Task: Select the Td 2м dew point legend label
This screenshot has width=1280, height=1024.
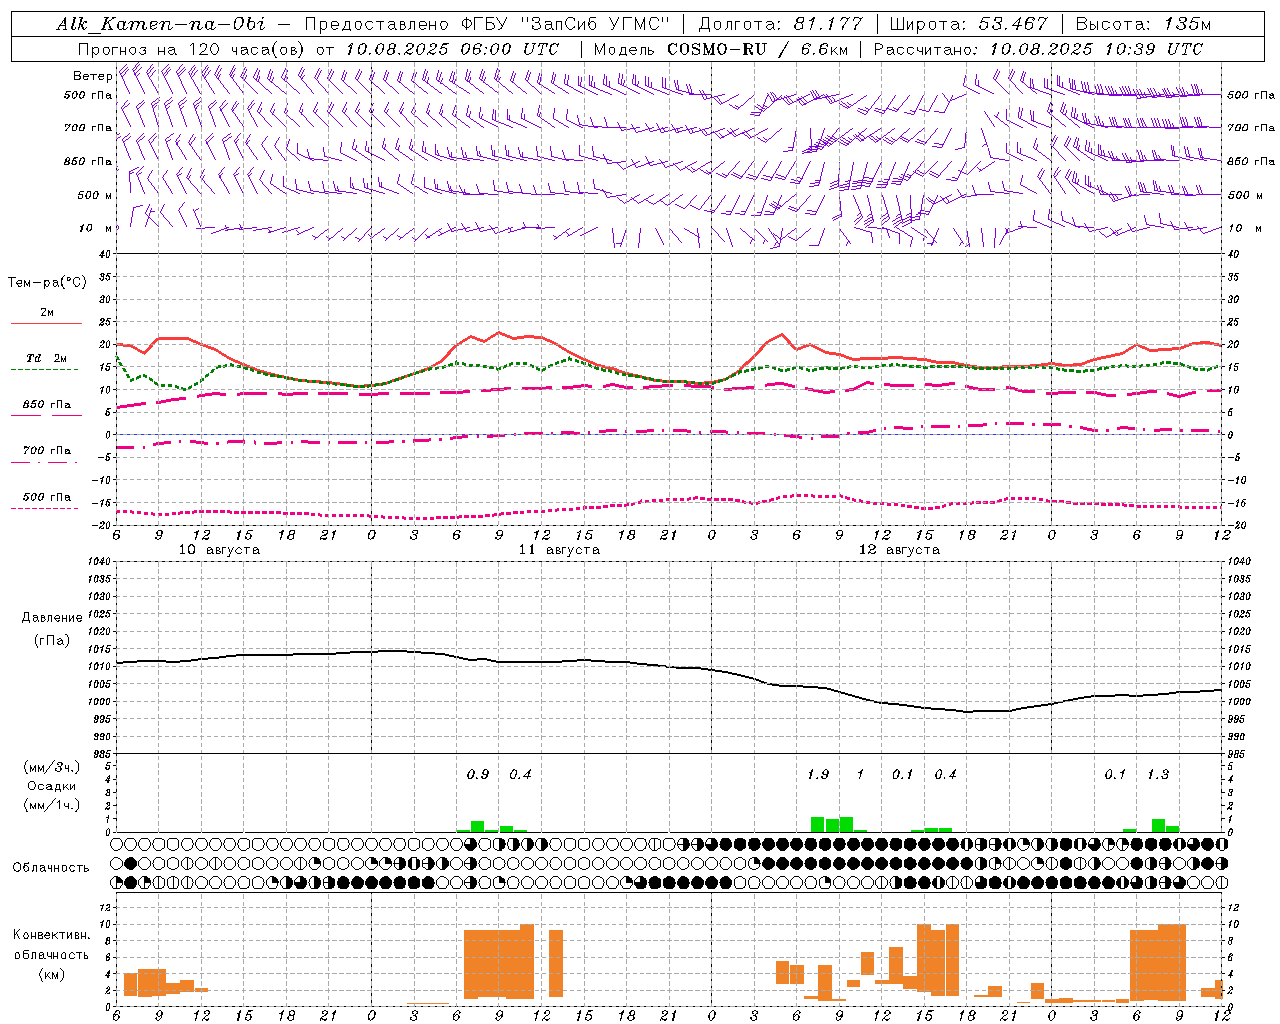Action: [x=46, y=358]
